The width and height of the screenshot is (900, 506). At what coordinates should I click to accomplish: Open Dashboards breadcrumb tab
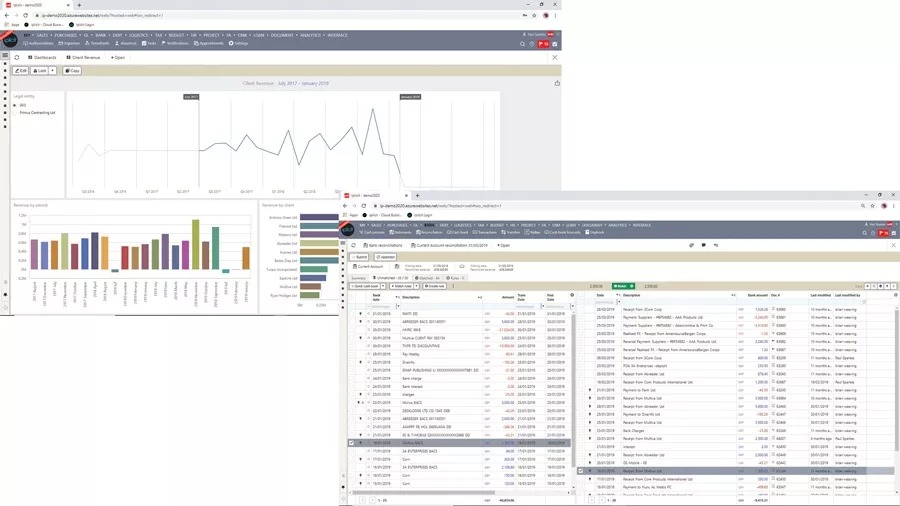click(x=42, y=57)
